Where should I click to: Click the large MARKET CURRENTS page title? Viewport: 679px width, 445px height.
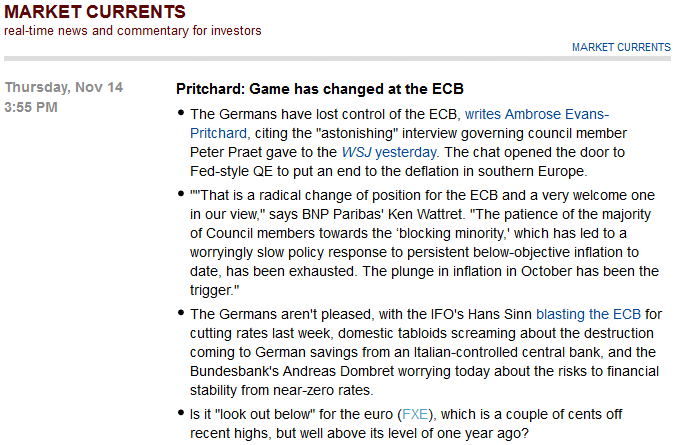[95, 12]
